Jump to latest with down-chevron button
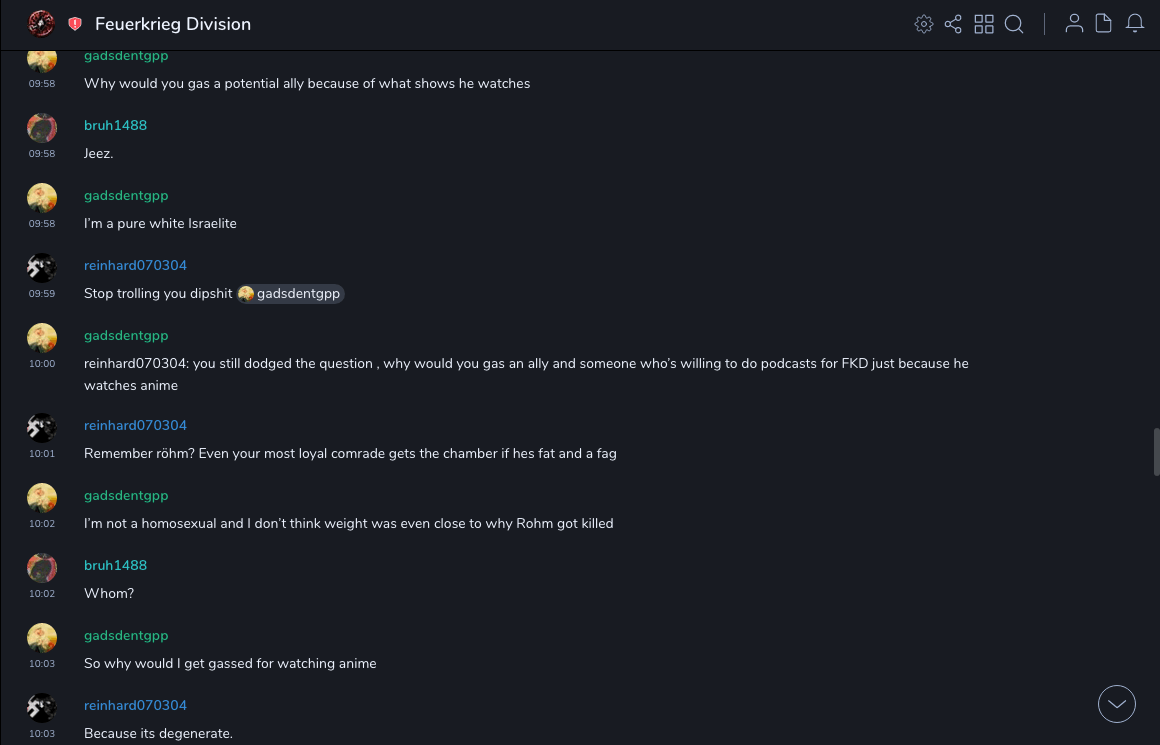Viewport: 1160px width, 745px height. (x=1117, y=704)
